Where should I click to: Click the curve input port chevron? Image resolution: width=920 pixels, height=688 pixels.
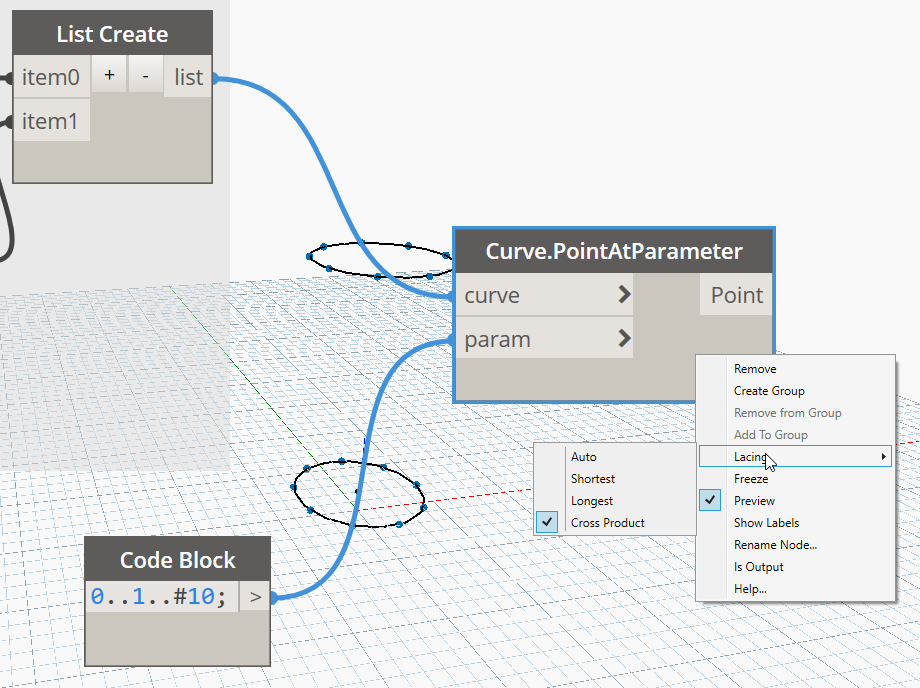tap(624, 295)
